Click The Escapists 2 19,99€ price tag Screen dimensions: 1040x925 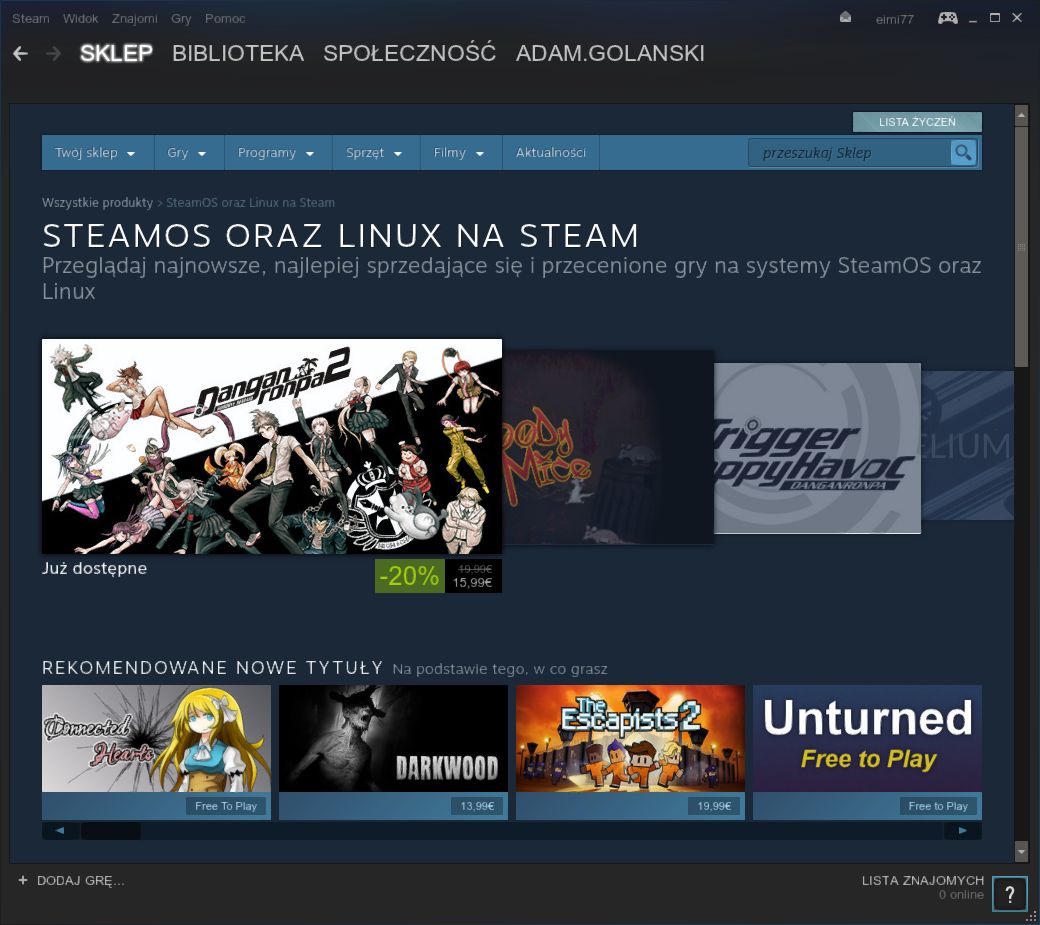tap(714, 806)
